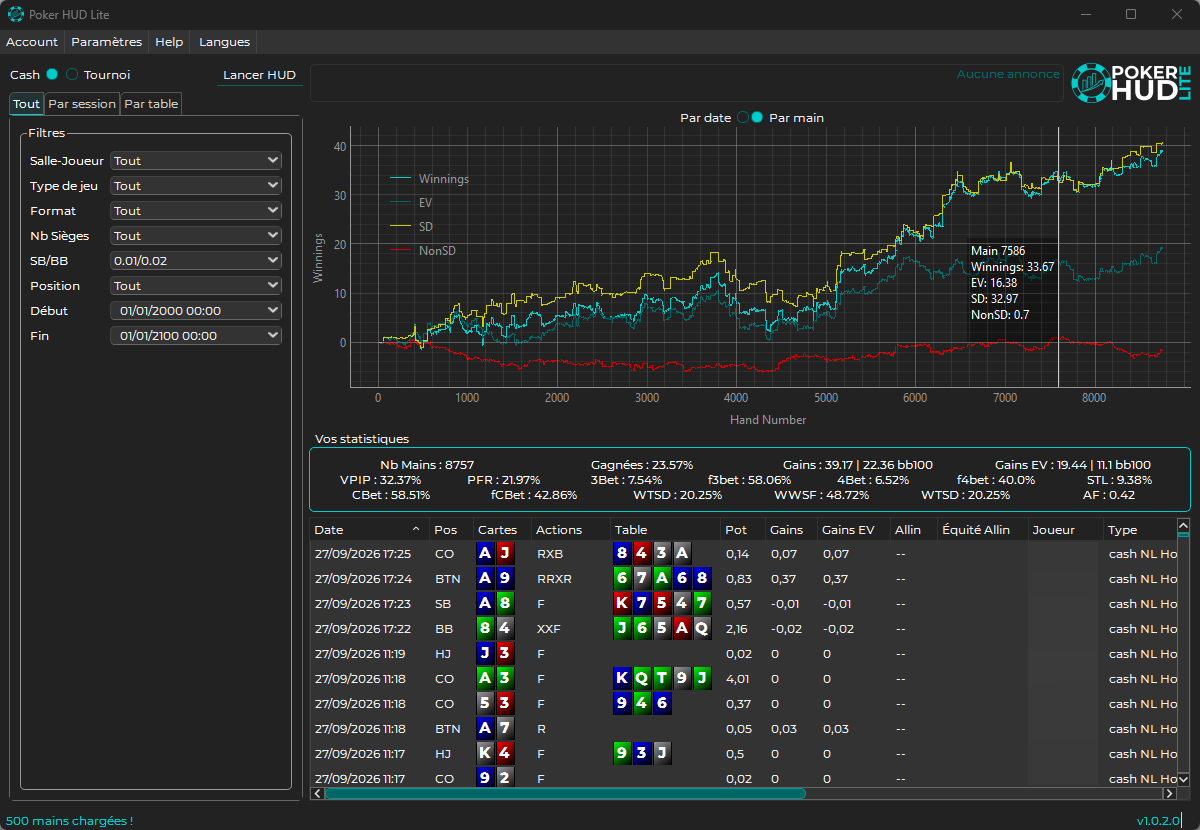This screenshot has height=830, width=1200.
Task: Select the Cash radio button
Action: [52, 75]
